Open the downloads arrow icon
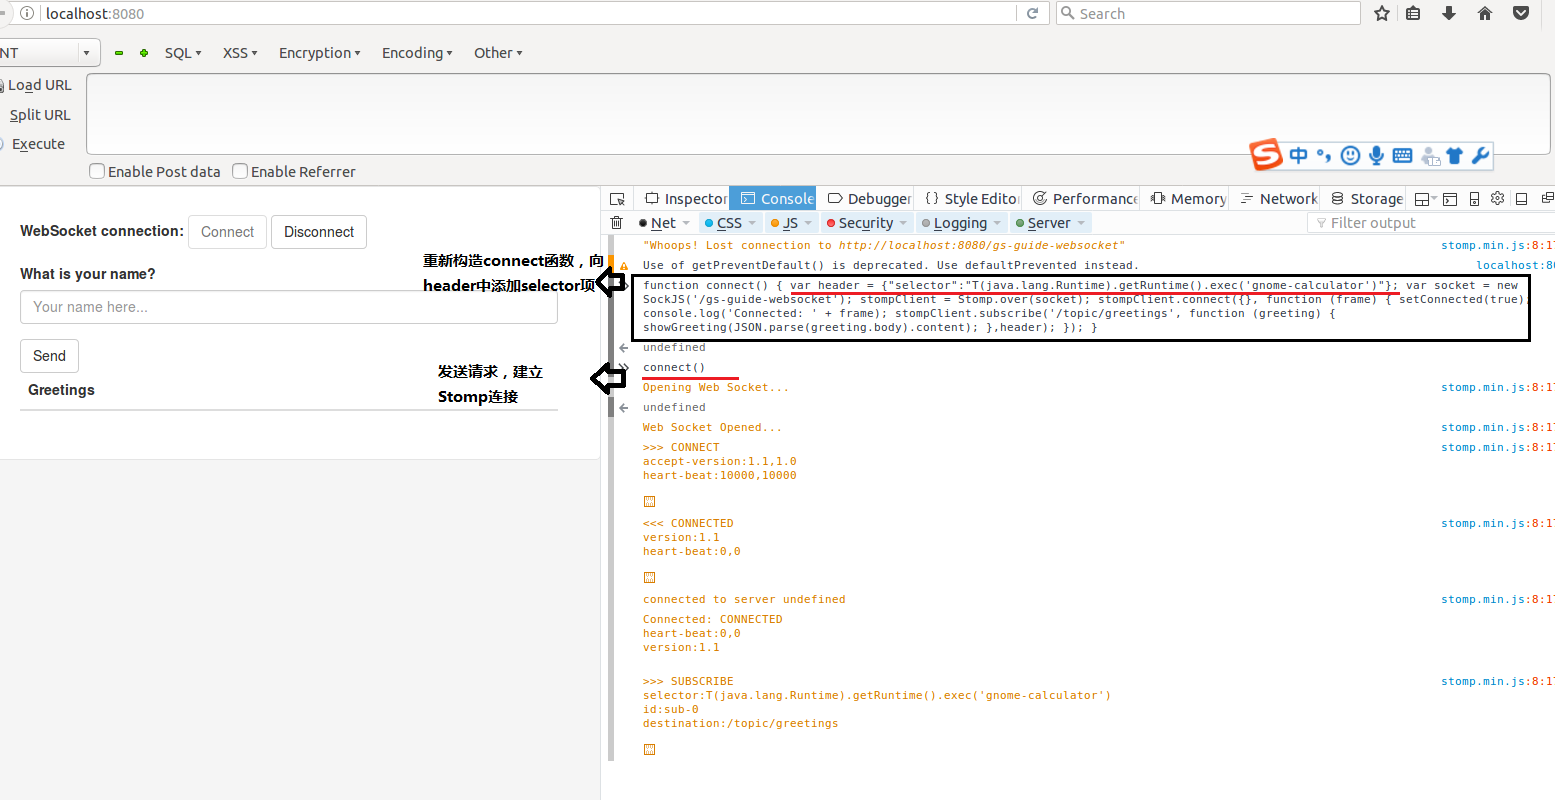This screenshot has width=1555, height=800. pyautogui.click(x=1449, y=13)
